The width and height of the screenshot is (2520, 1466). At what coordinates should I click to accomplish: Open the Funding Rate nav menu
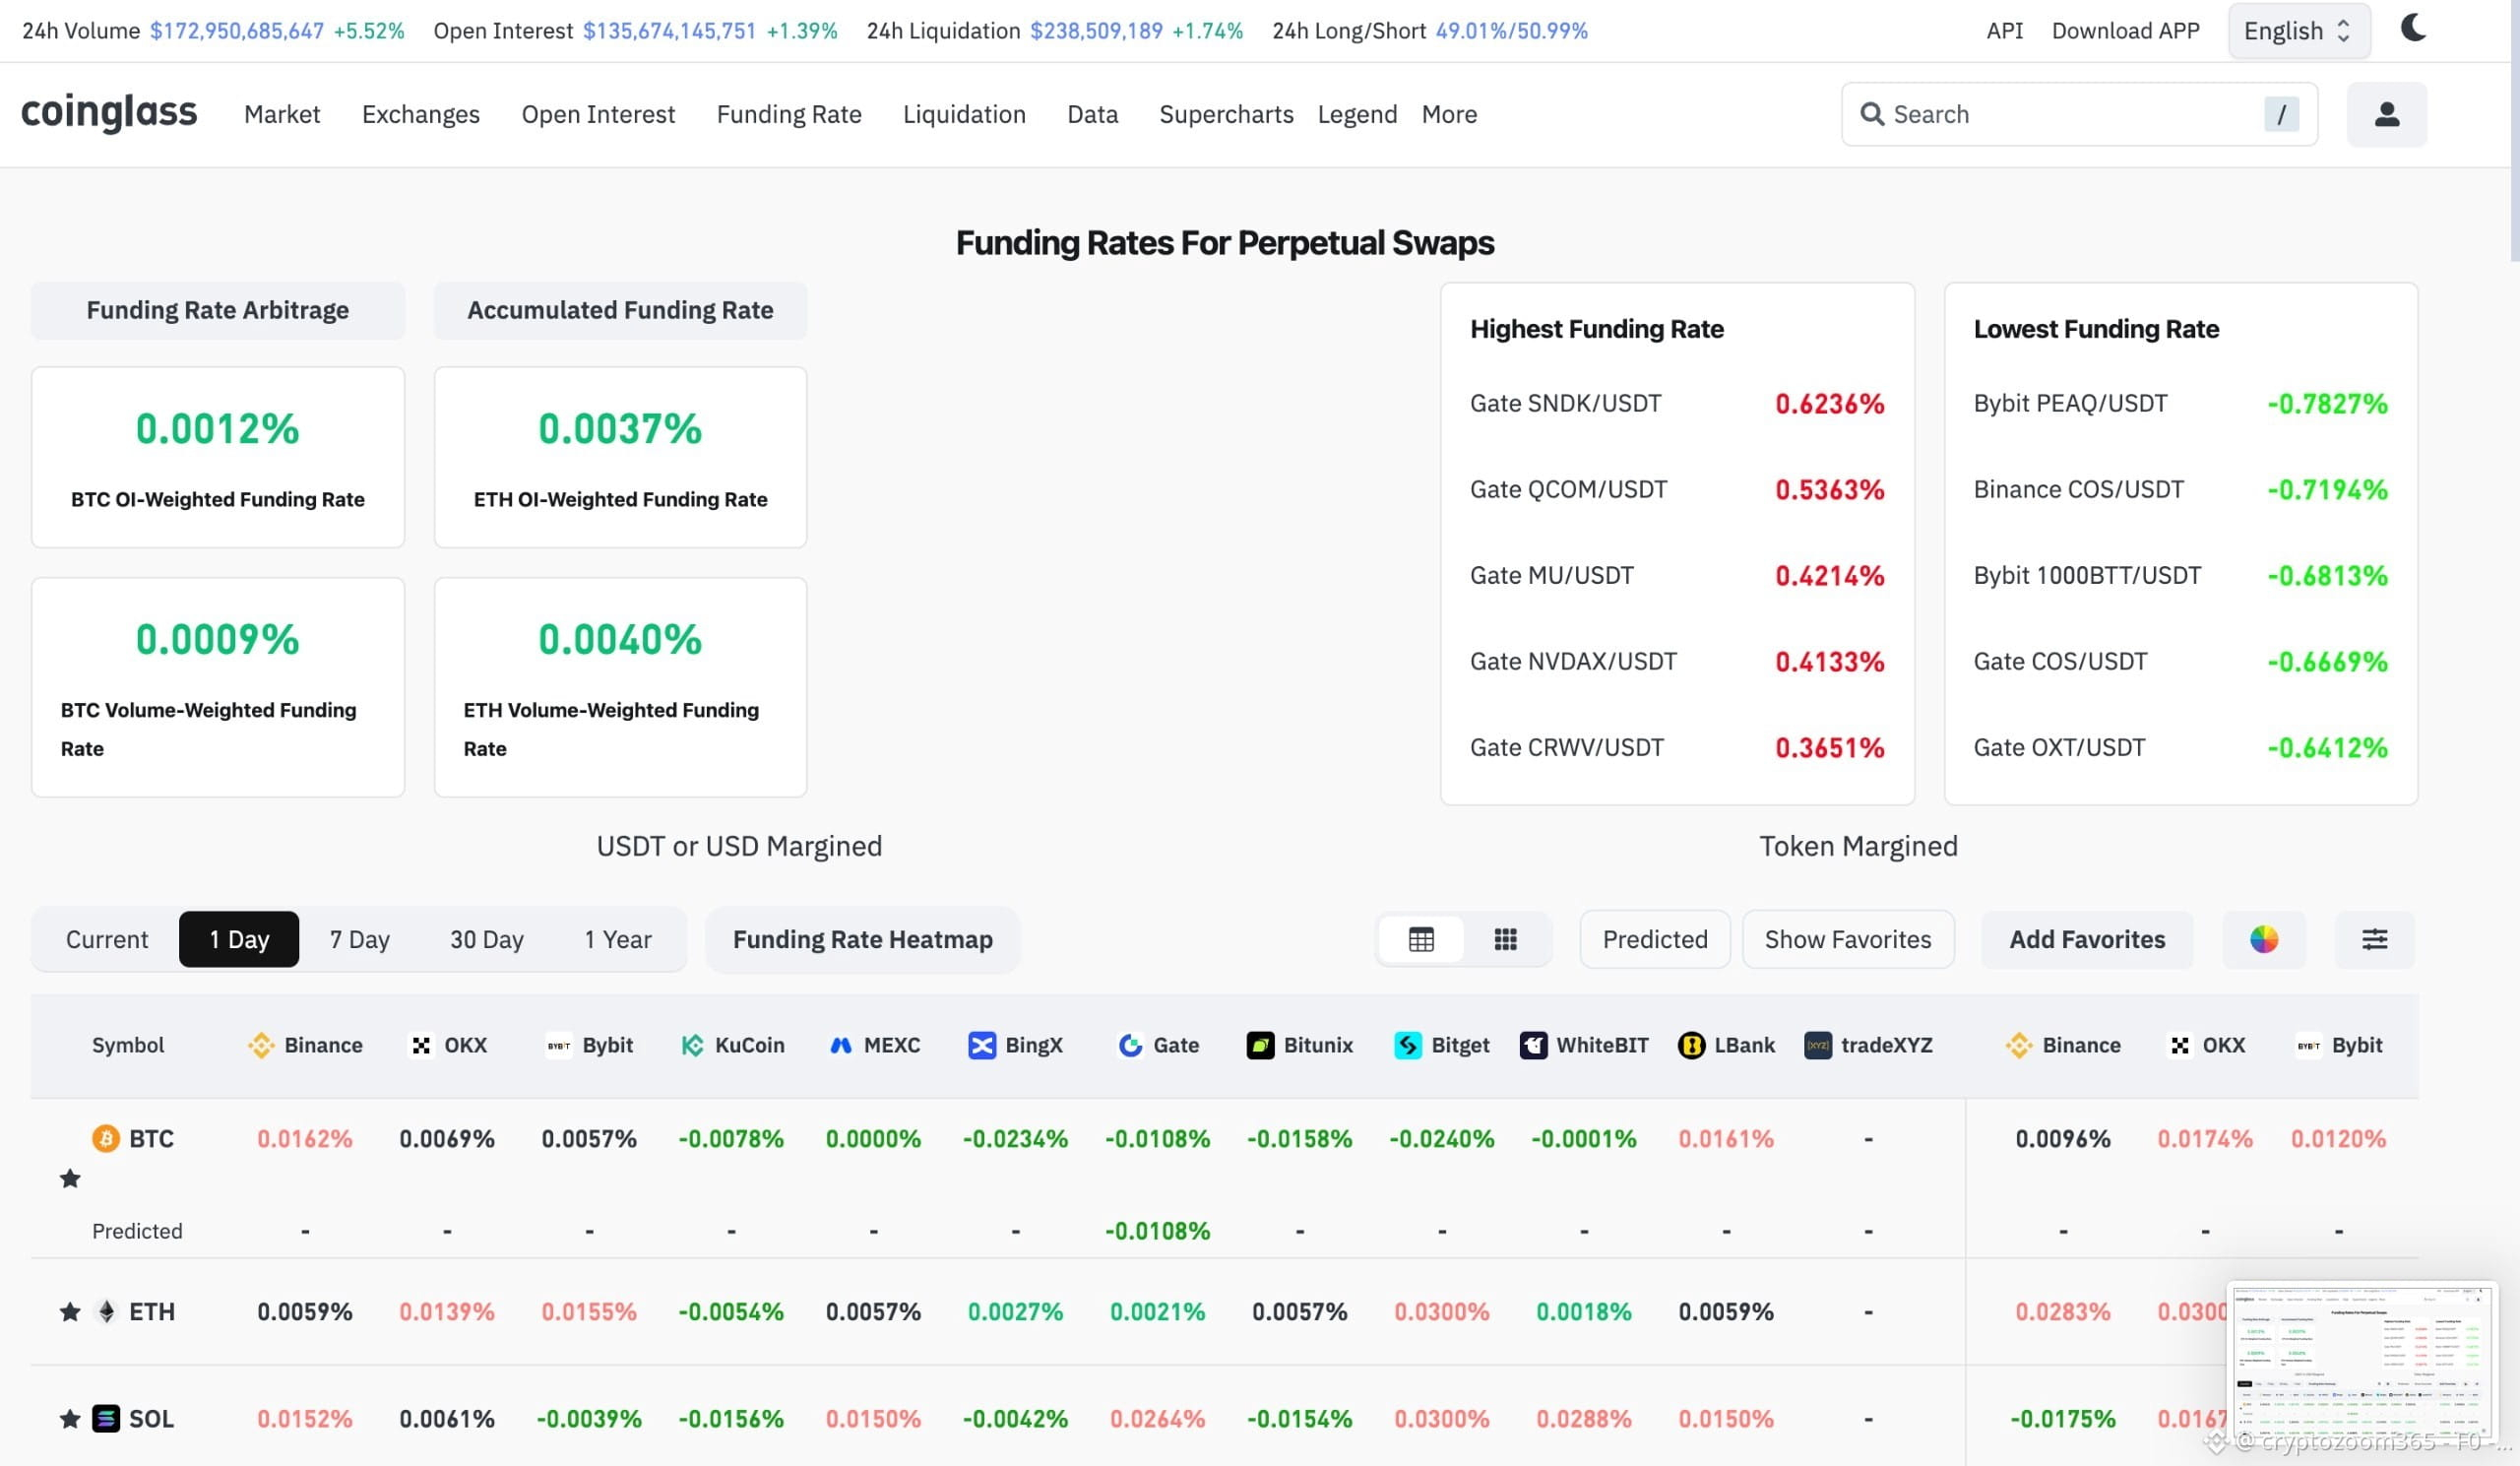coord(789,114)
